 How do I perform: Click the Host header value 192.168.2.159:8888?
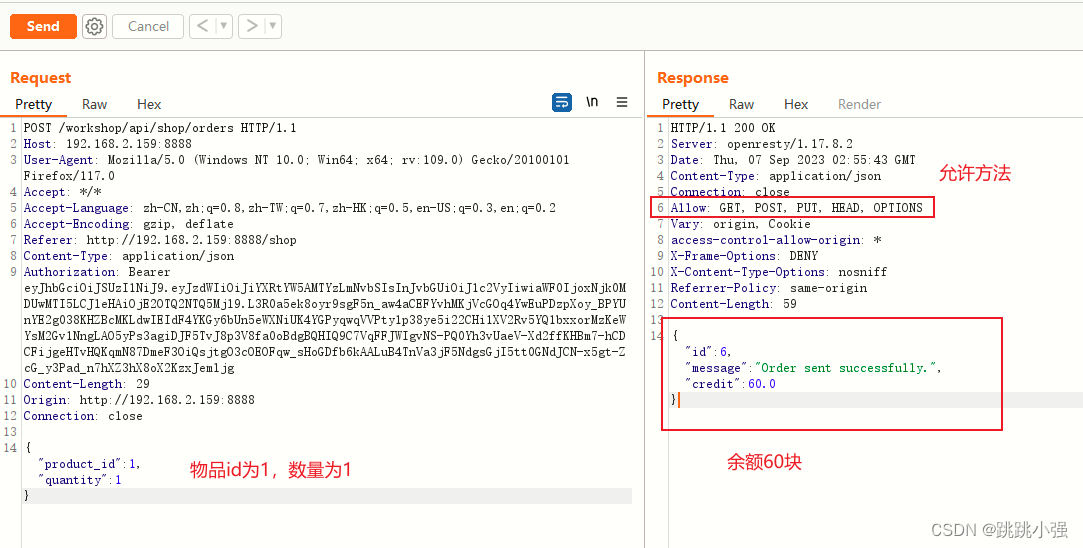point(129,144)
